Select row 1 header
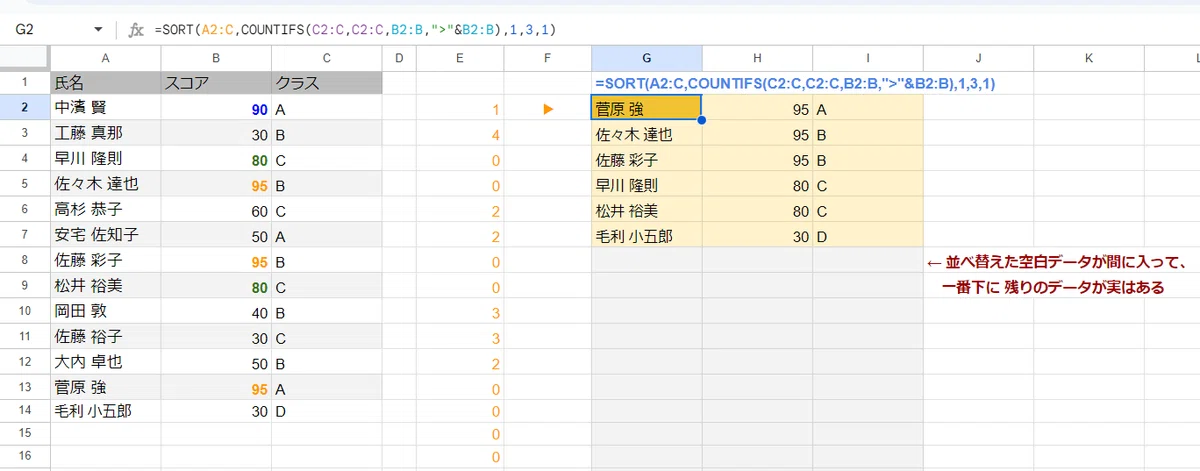The width and height of the screenshot is (1200, 471). click(x=25, y=82)
